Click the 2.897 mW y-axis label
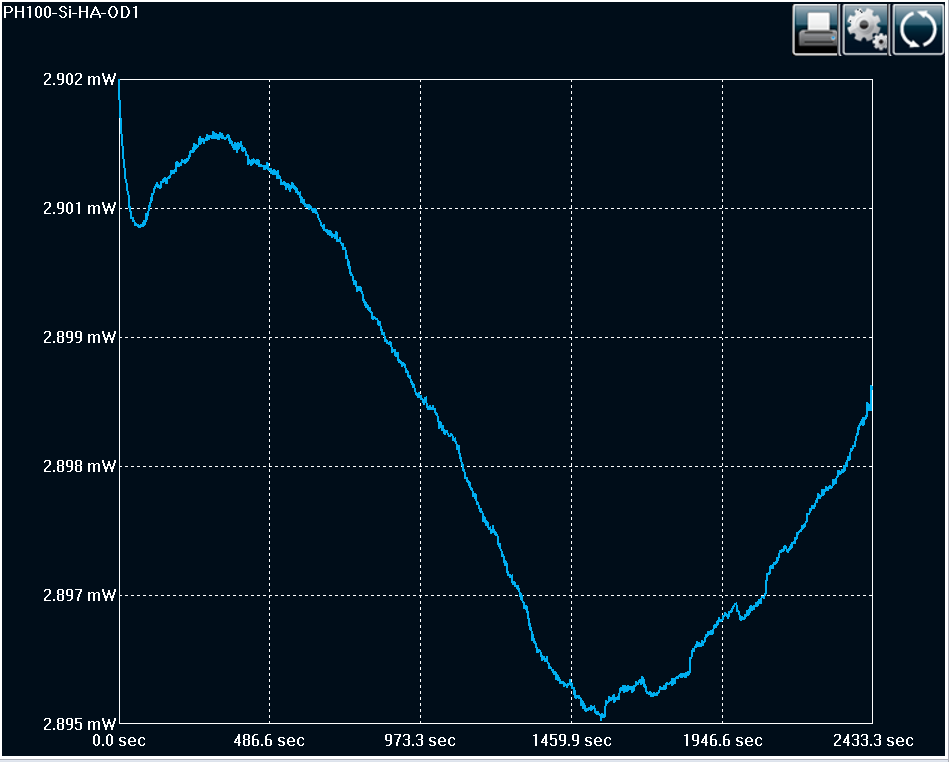This screenshot has width=949, height=762. 79,596
